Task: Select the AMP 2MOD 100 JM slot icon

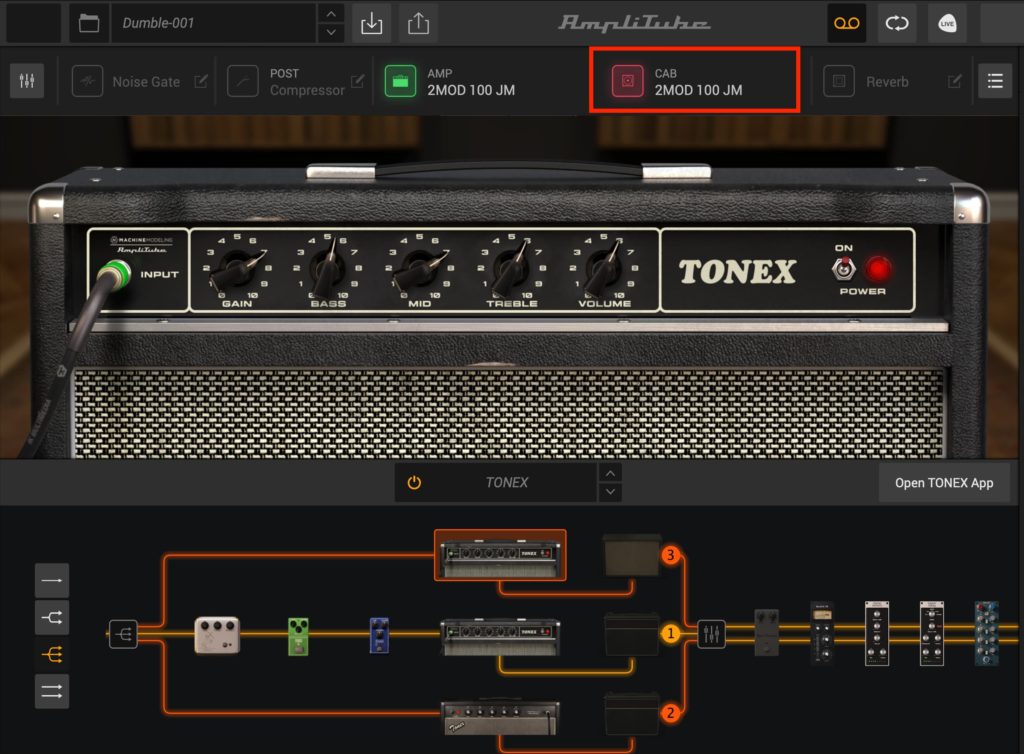Action: (399, 81)
